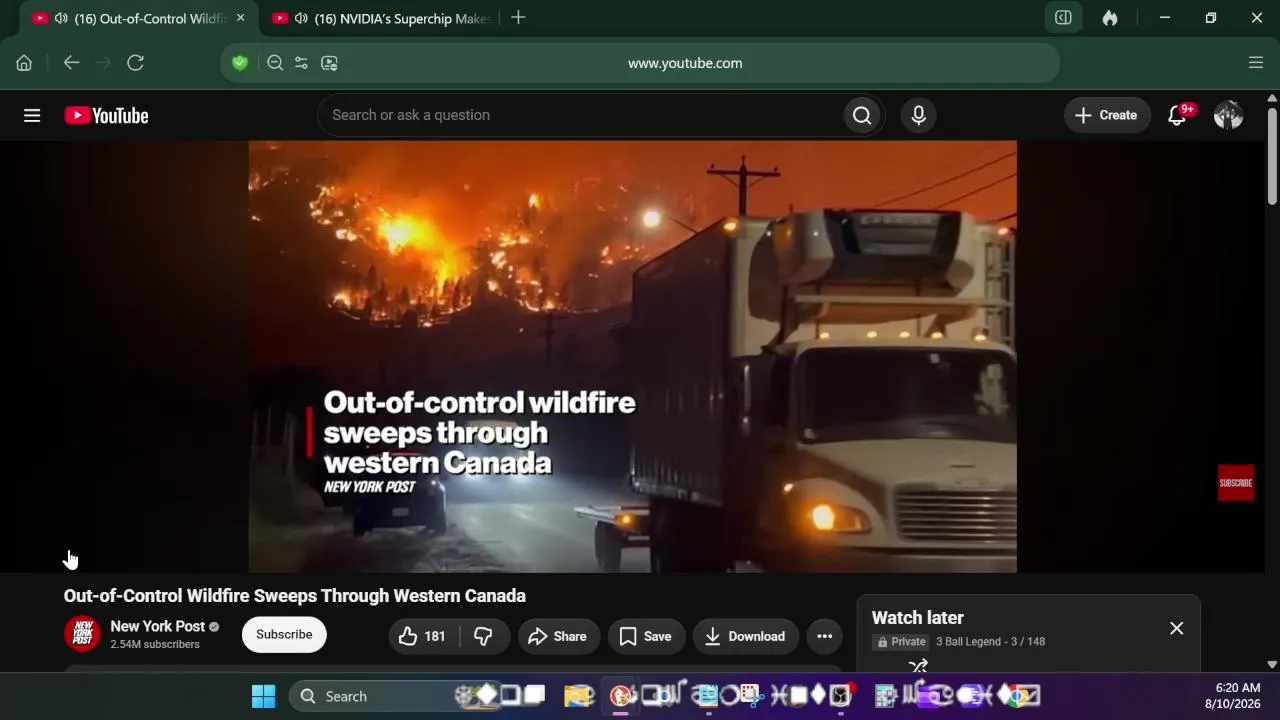The height and width of the screenshot is (720, 1280).
Task: Subscribe to New York Post channel
Action: [x=284, y=635]
